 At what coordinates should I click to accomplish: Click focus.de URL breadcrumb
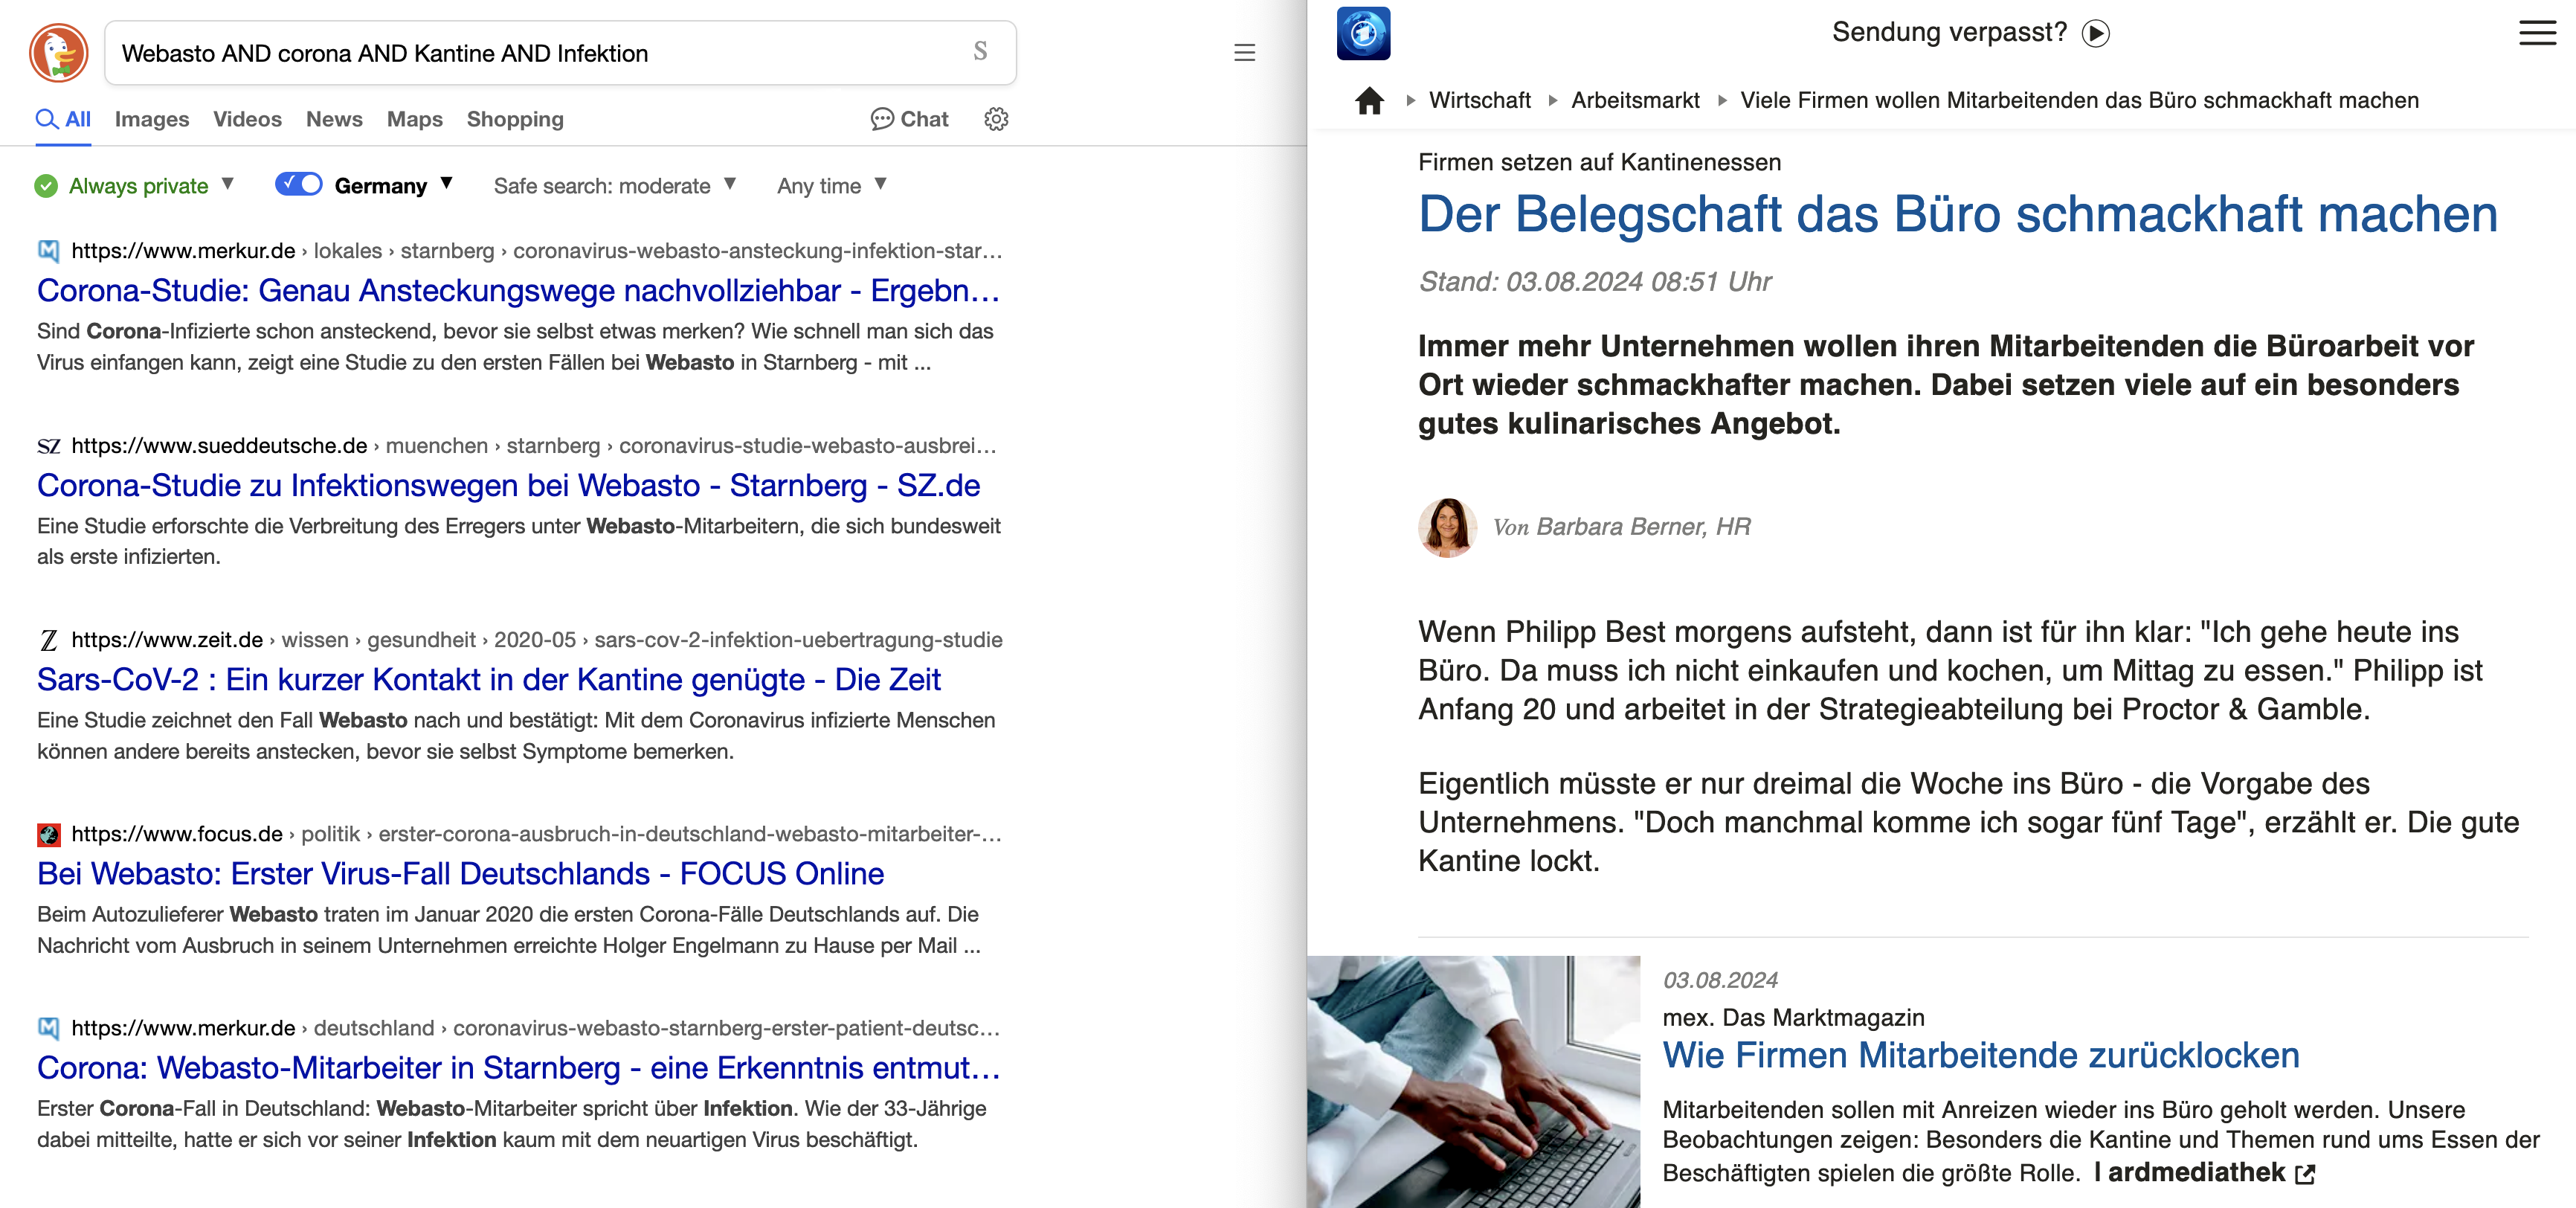(536, 834)
